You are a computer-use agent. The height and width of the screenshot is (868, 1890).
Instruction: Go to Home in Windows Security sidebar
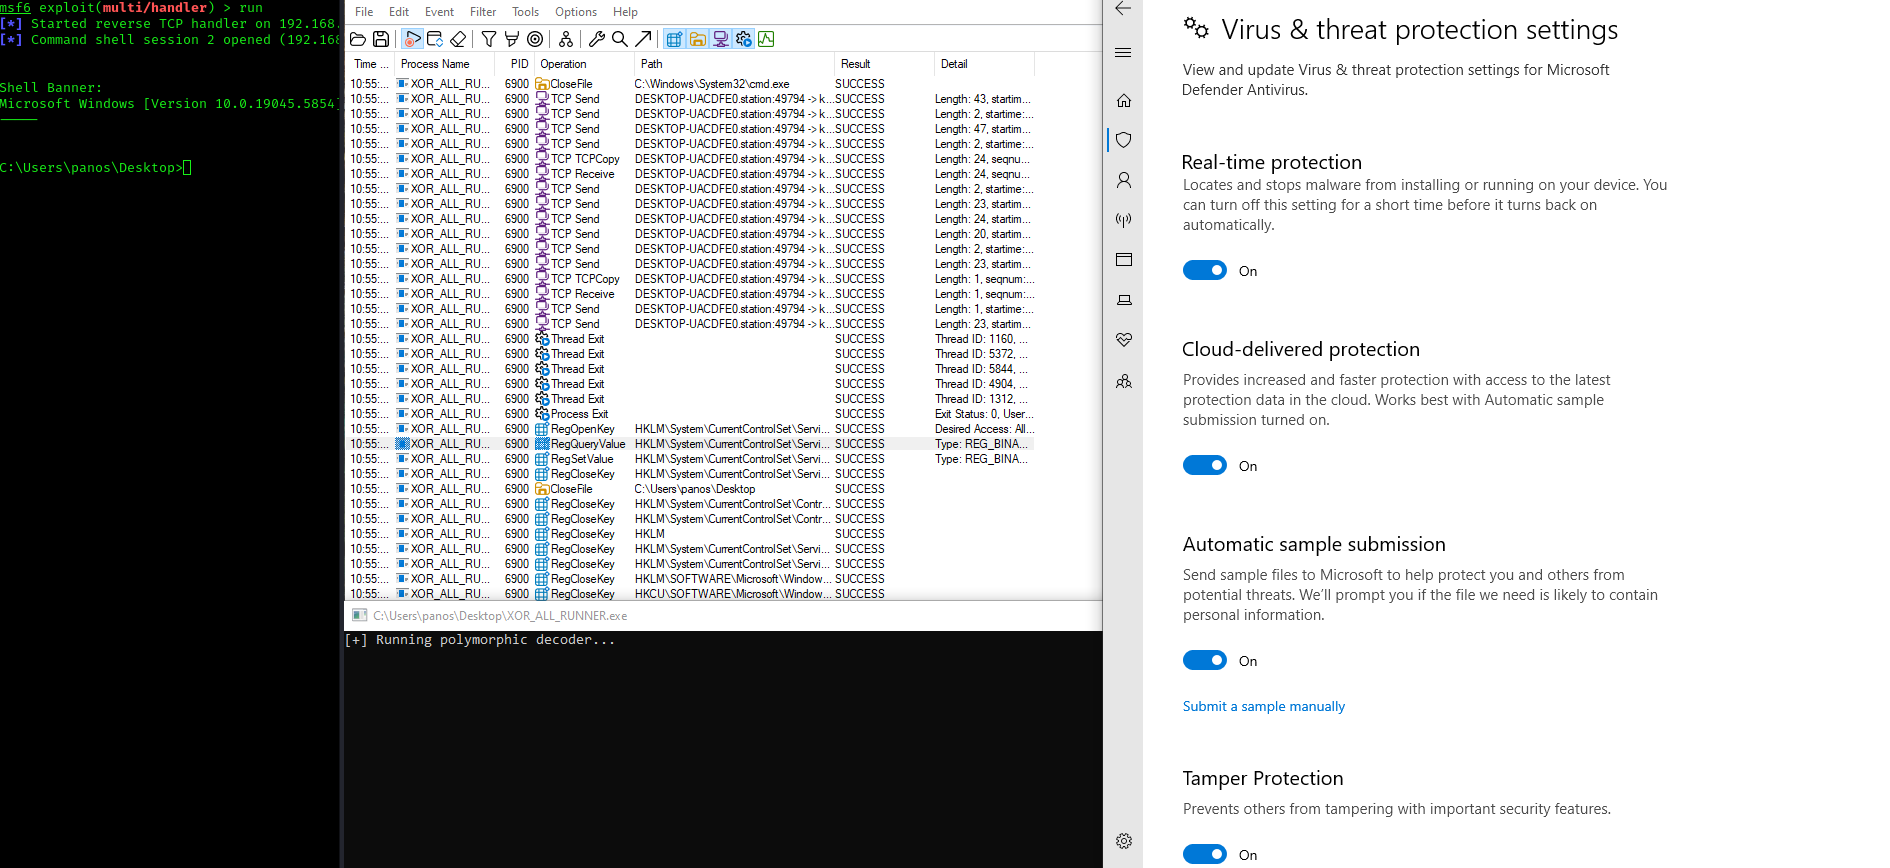click(x=1124, y=100)
